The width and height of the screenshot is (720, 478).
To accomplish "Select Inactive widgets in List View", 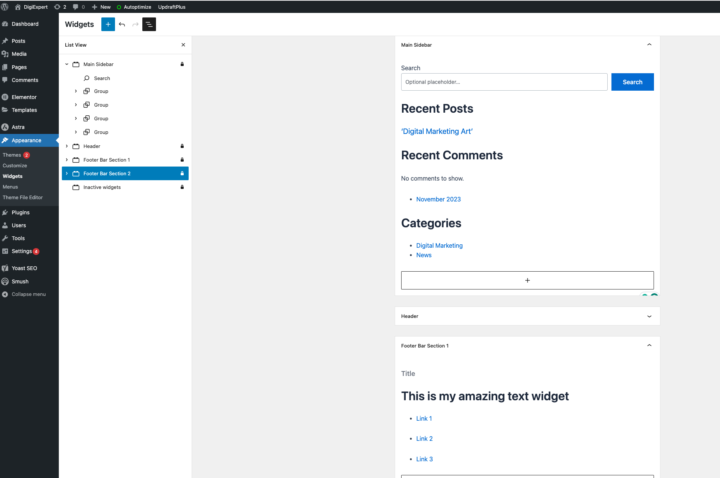I will click(101, 187).
